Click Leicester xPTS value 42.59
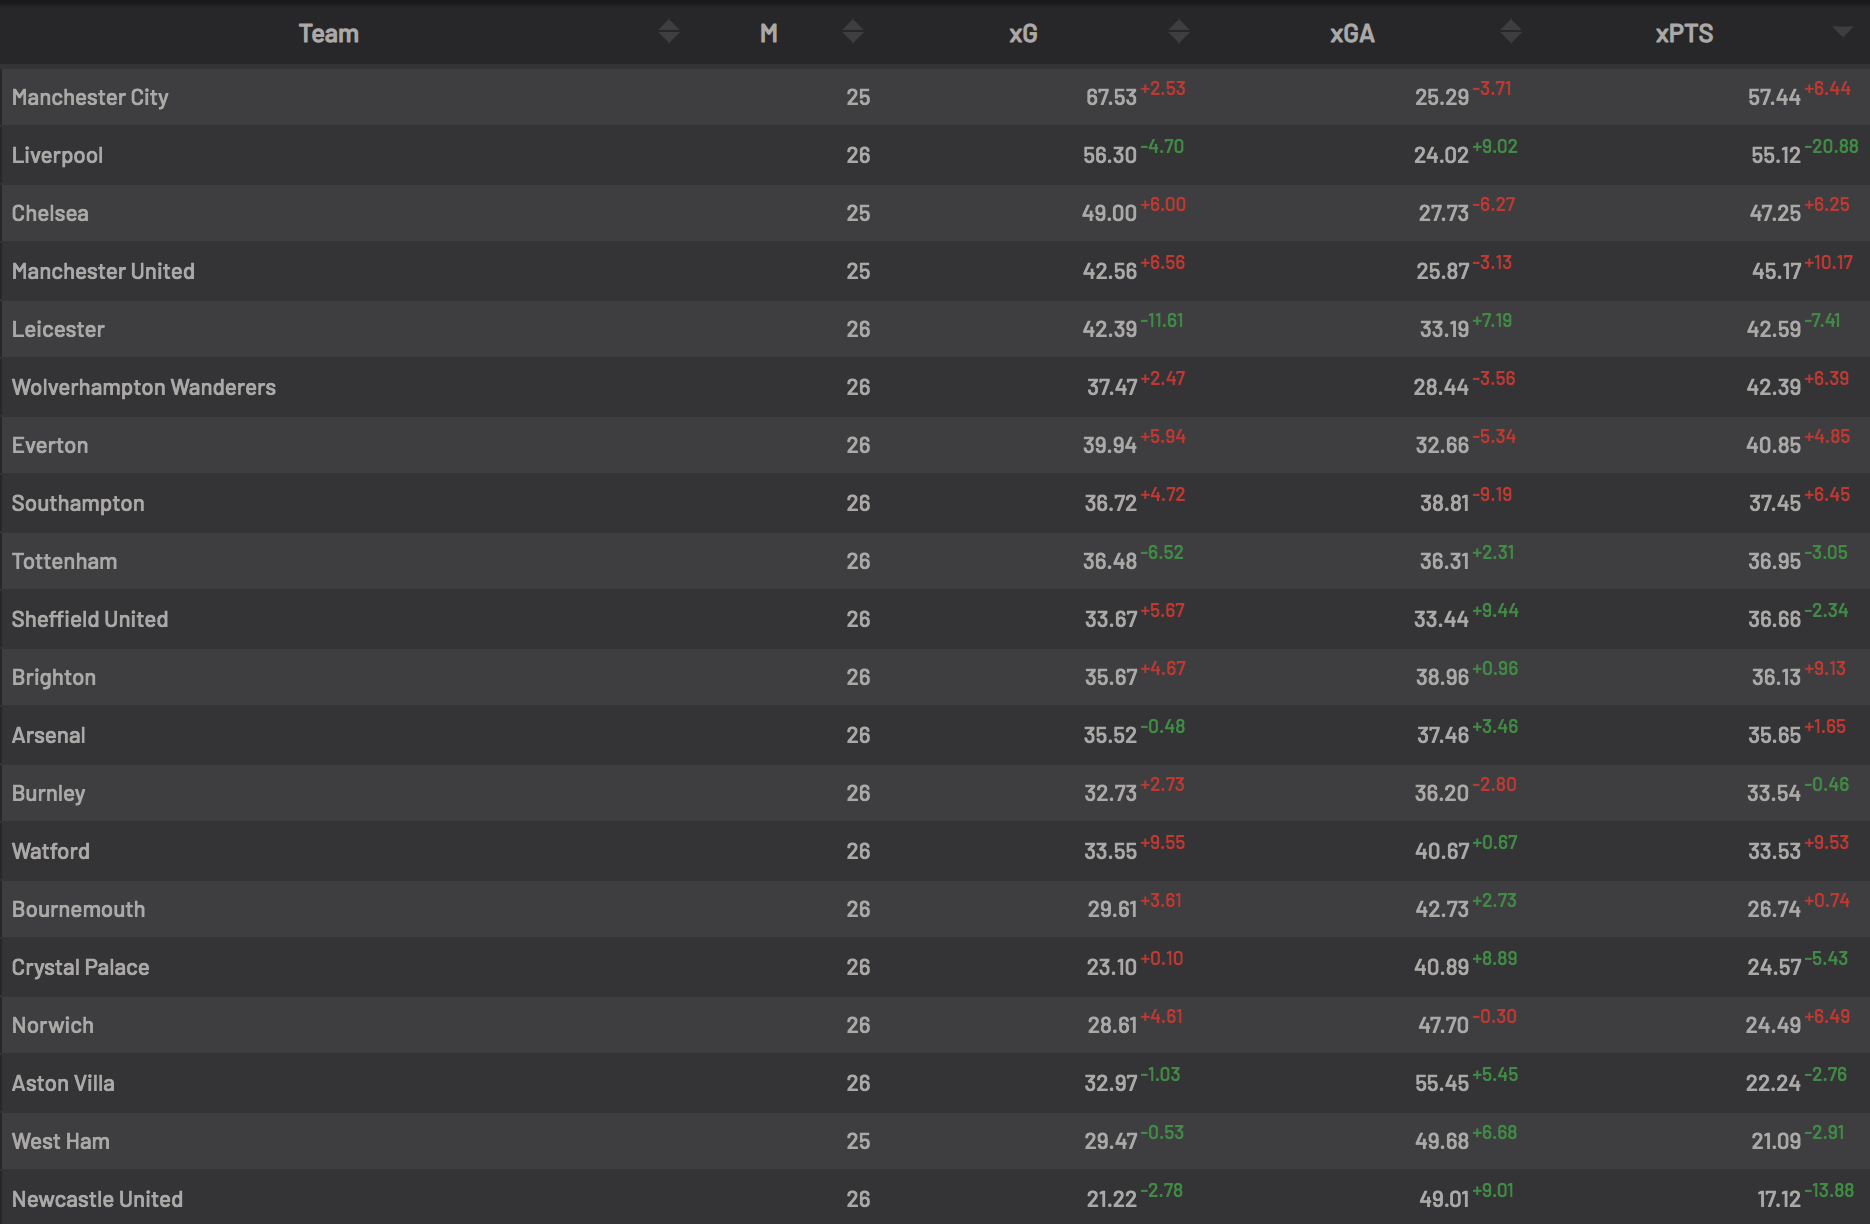Image resolution: width=1870 pixels, height=1224 pixels. [1774, 329]
